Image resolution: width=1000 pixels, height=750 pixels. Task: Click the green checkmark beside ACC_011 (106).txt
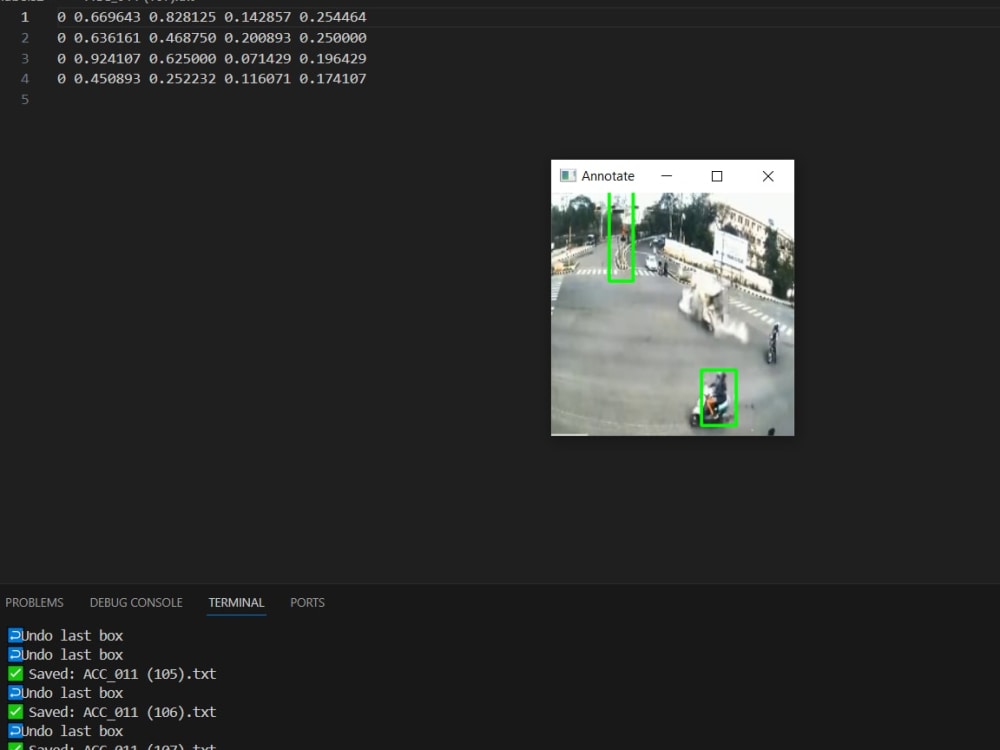[15, 712]
